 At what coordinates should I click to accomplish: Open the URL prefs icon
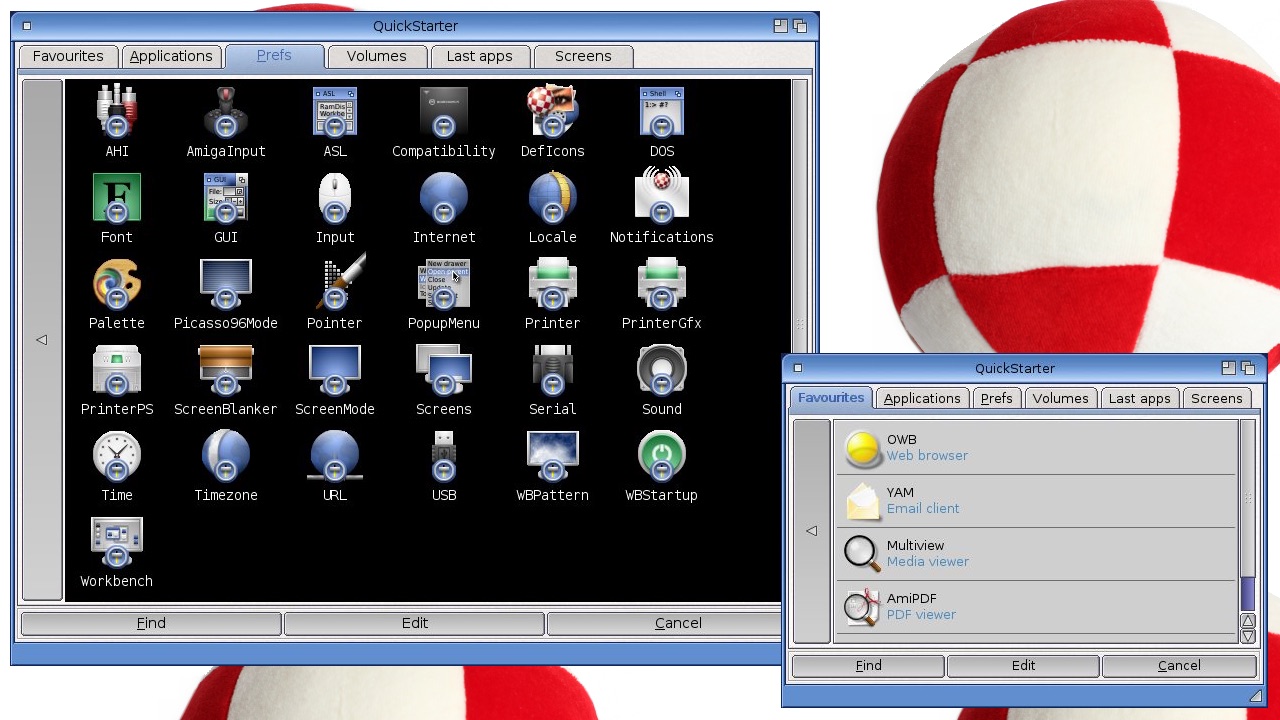pyautogui.click(x=335, y=456)
